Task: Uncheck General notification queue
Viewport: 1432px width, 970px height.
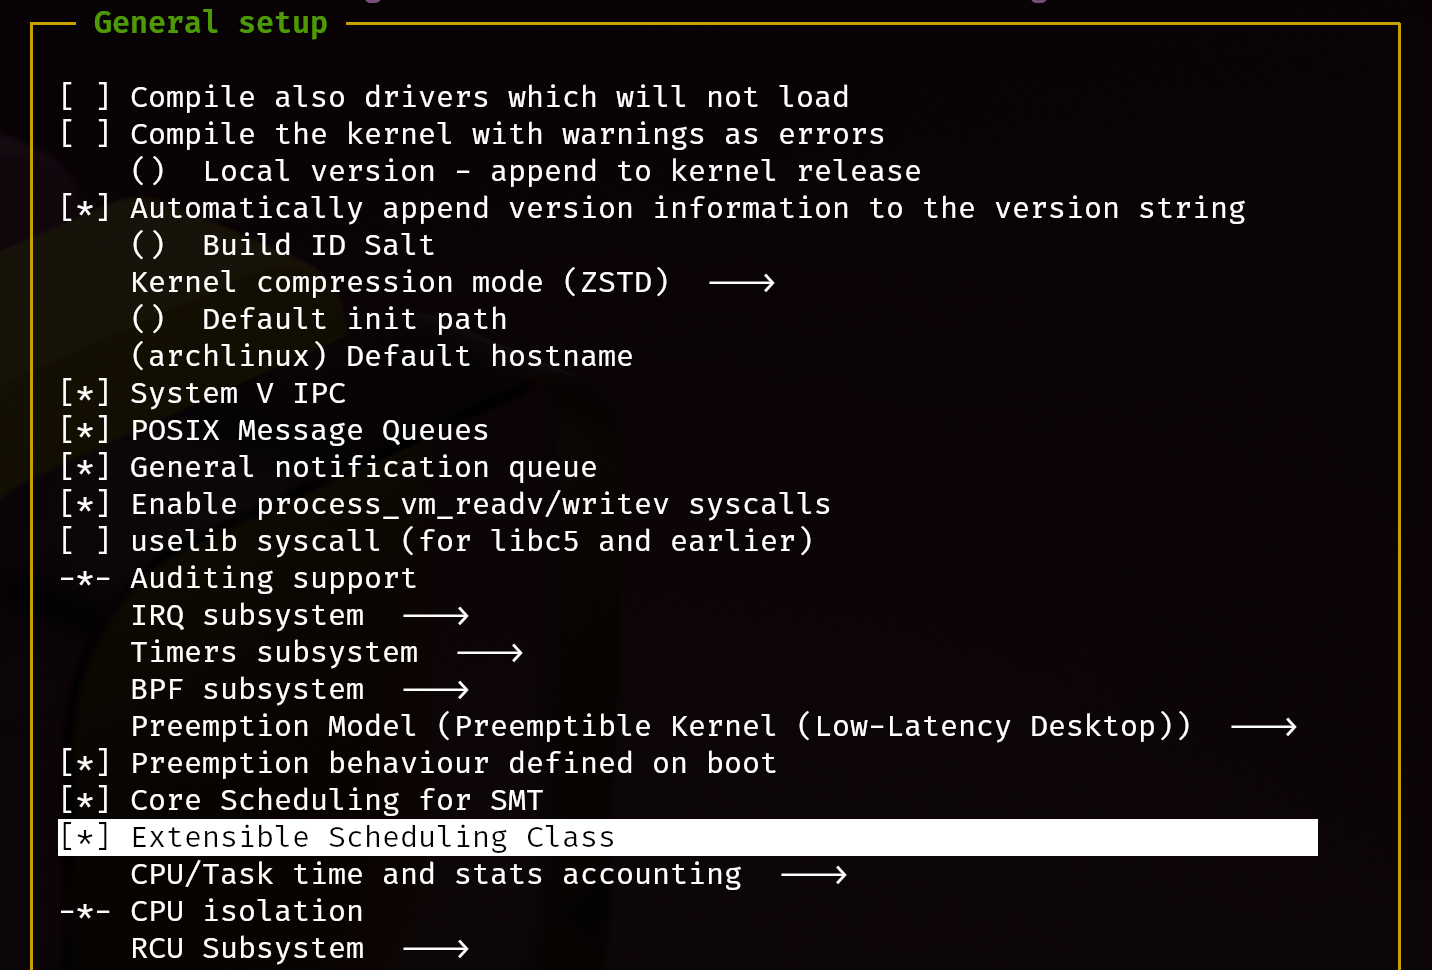Action: (85, 467)
